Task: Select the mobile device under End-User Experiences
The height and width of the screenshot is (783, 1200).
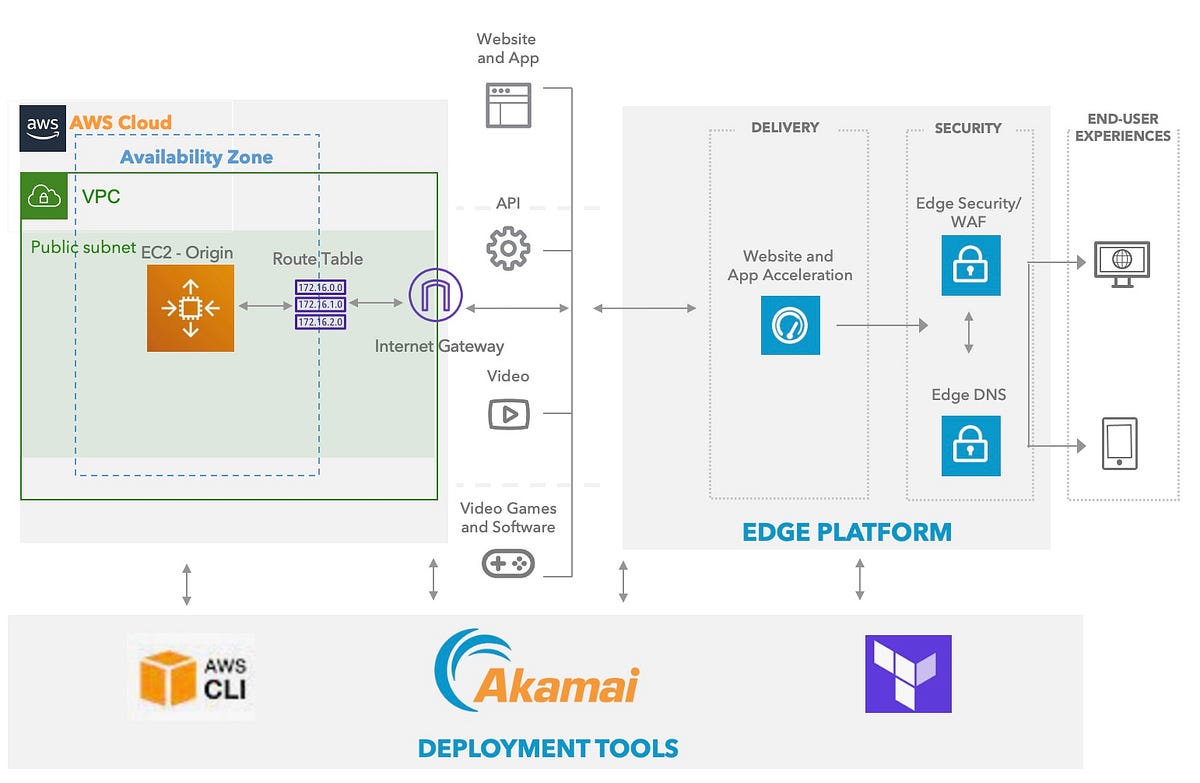Action: tap(1122, 443)
